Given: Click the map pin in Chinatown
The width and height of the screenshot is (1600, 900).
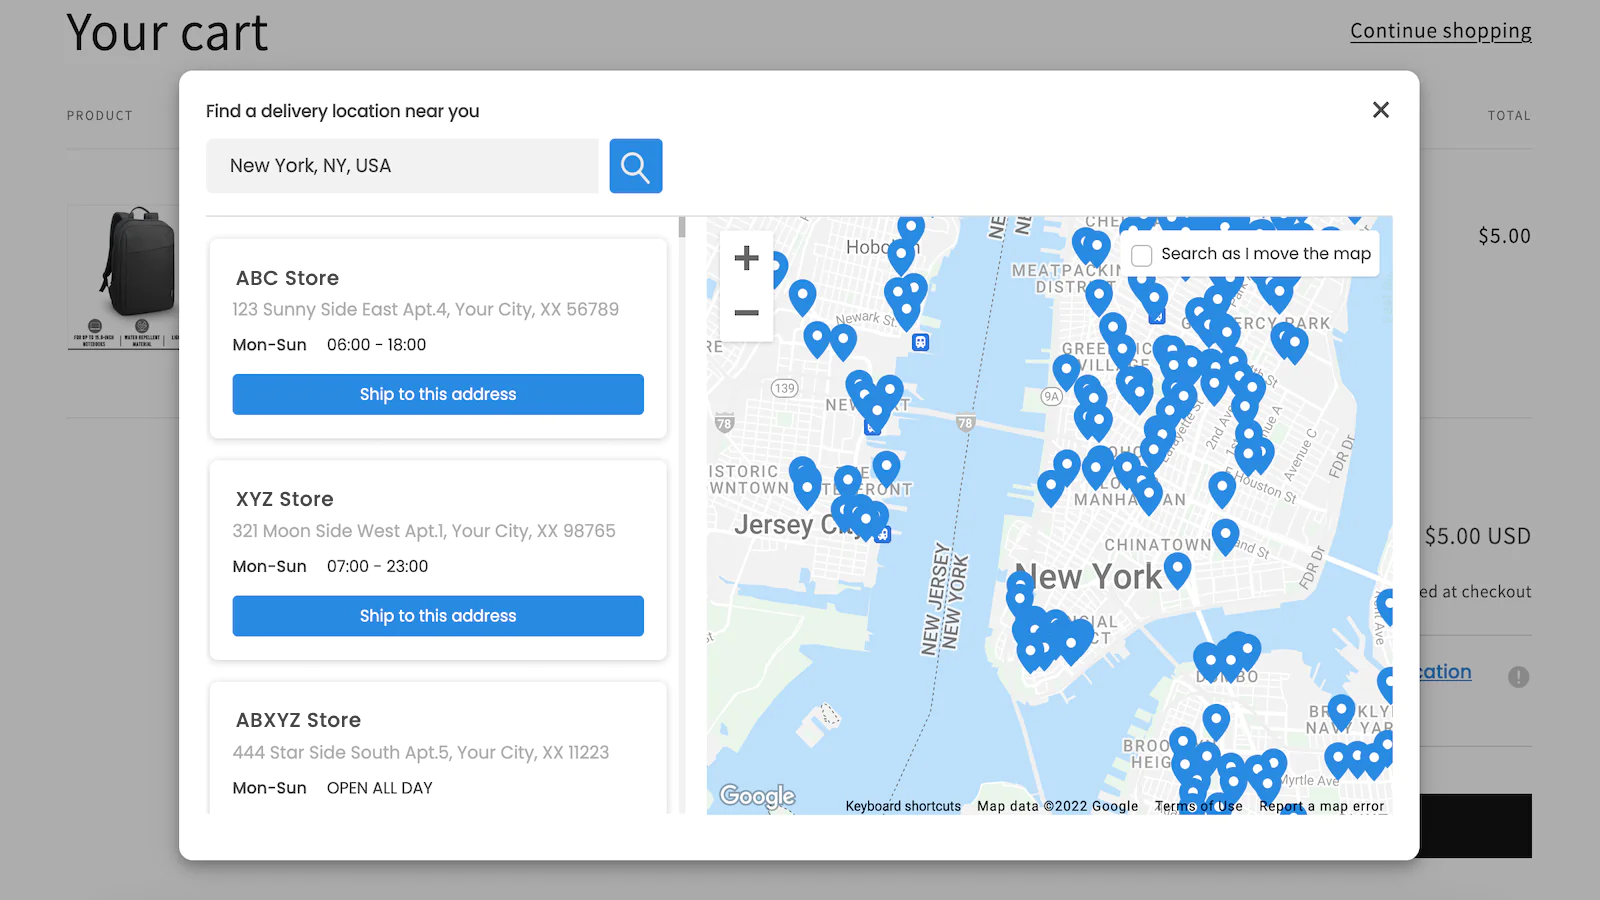Looking at the screenshot, I should [x=1225, y=534].
